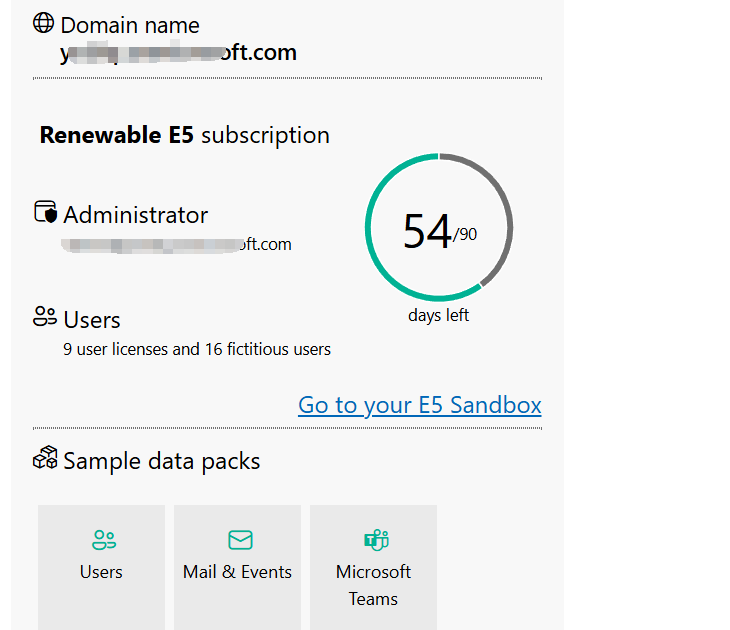The width and height of the screenshot is (730, 630).
Task: Click the Administrator shield icon
Action: [x=46, y=212]
